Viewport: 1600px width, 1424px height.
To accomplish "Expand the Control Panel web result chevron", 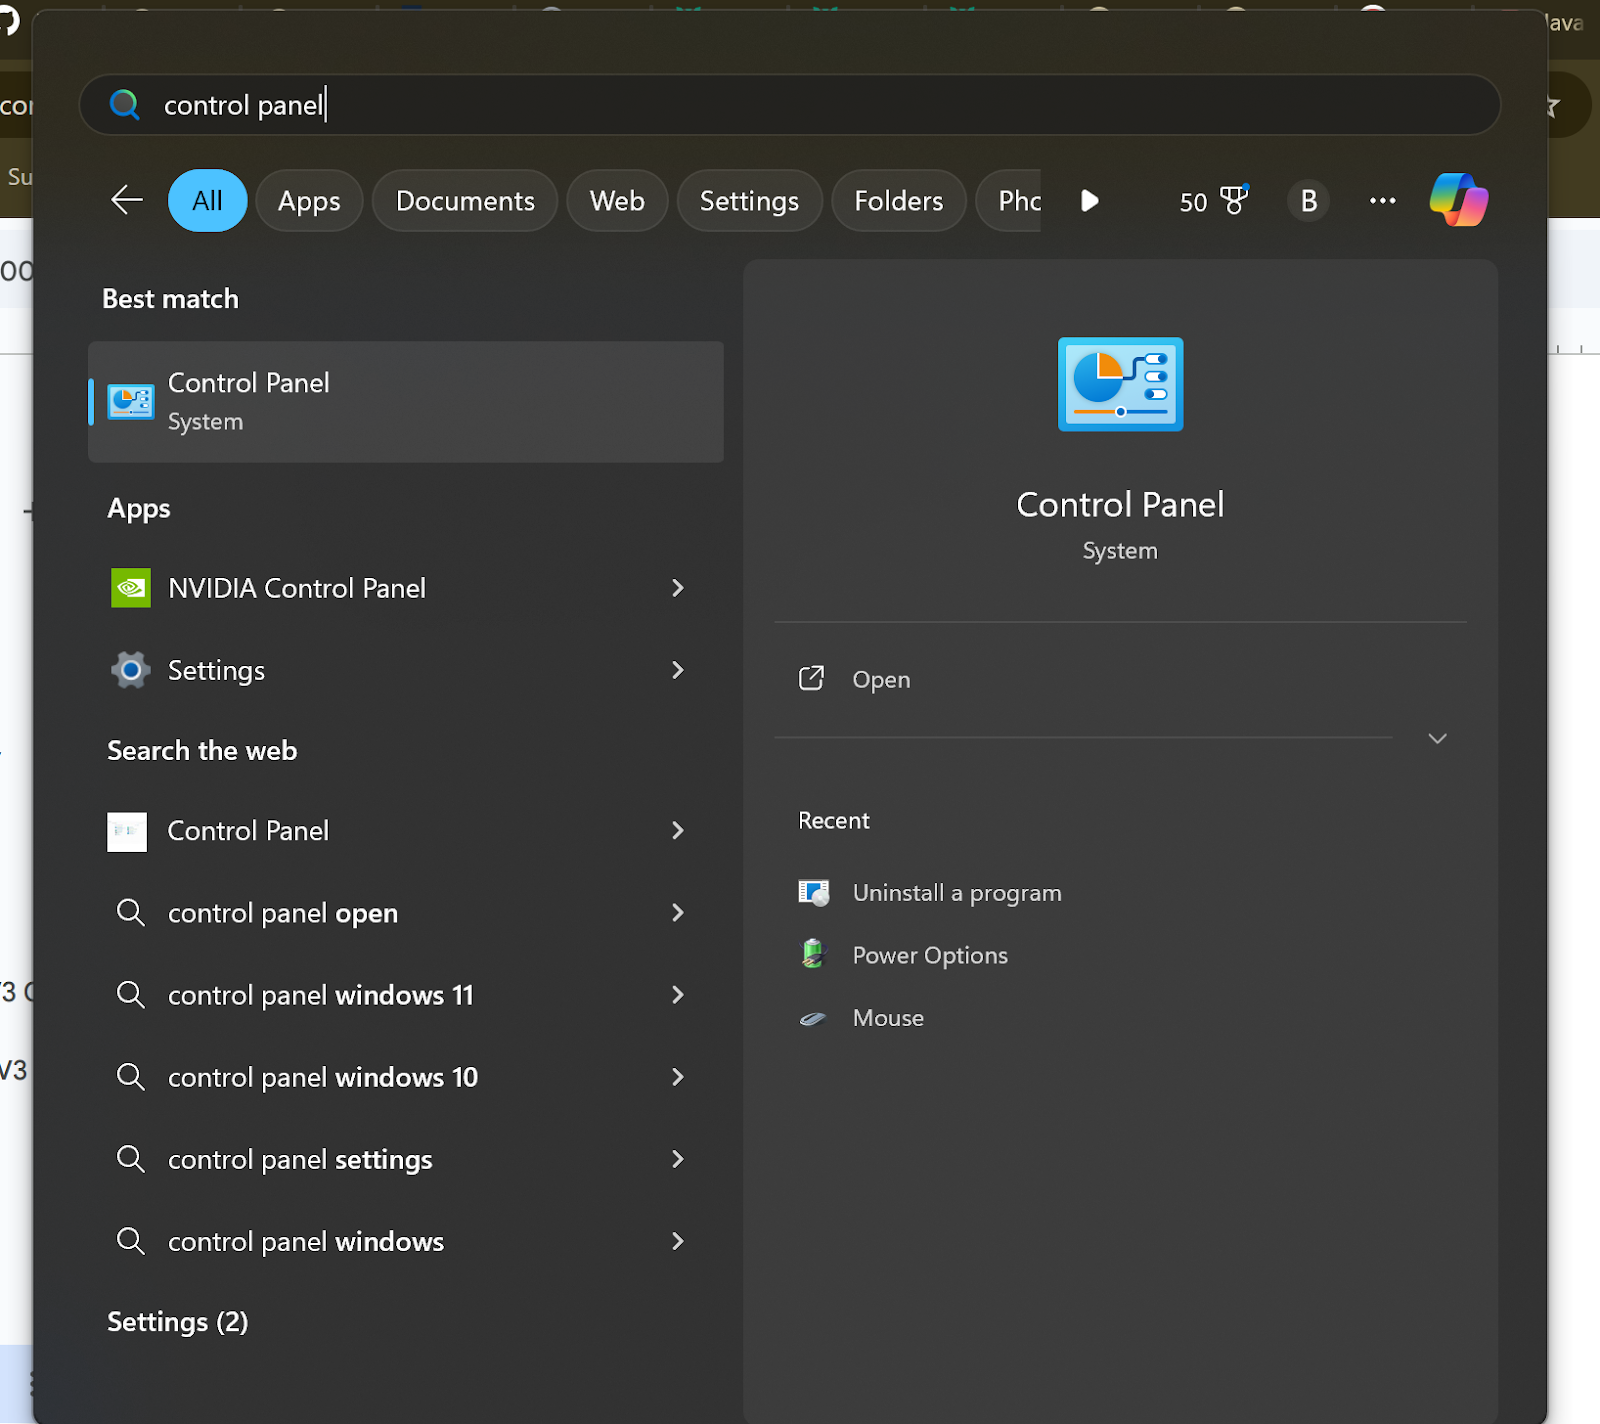I will click(678, 831).
